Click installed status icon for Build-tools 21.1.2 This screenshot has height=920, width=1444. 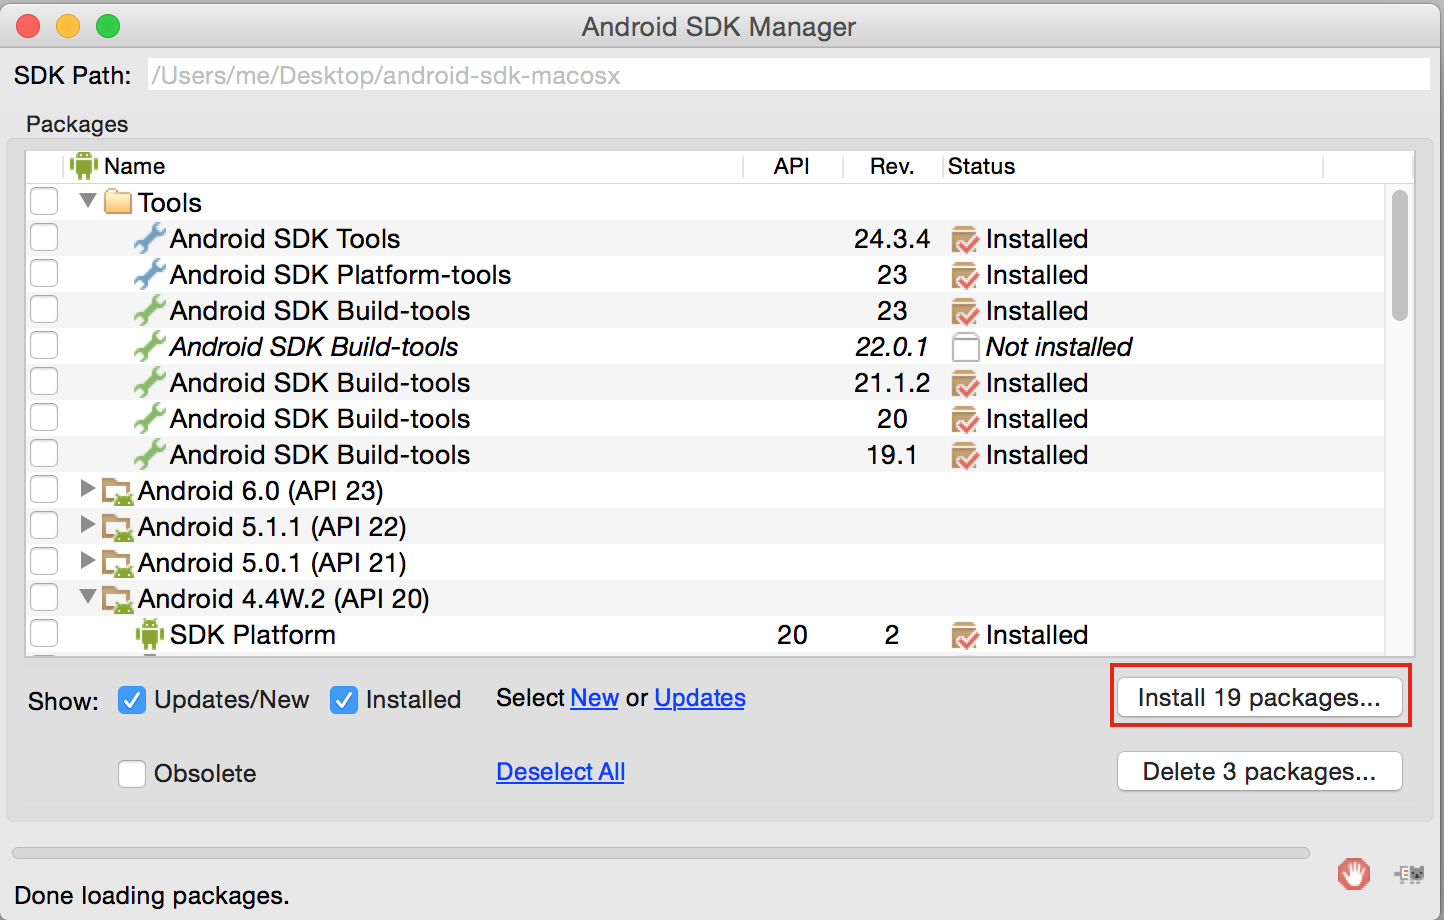(965, 383)
